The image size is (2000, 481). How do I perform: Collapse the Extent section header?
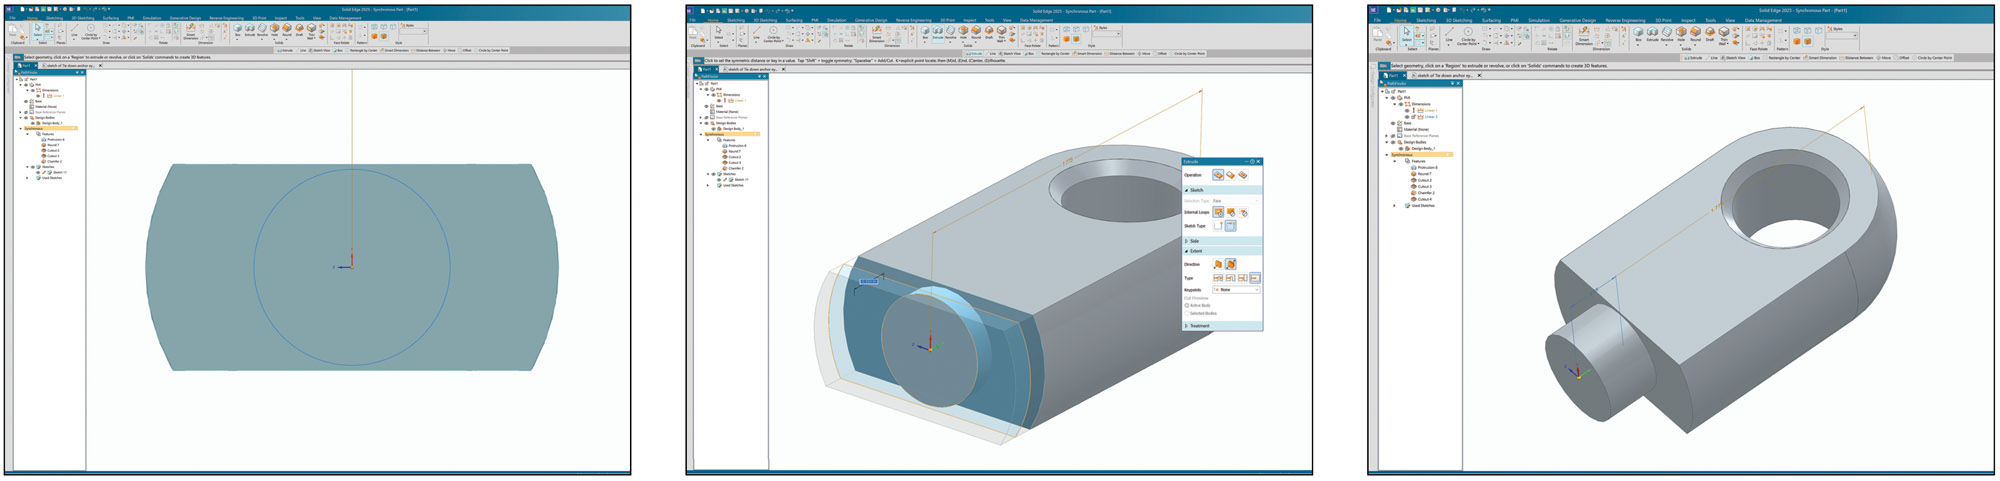pyautogui.click(x=1196, y=251)
